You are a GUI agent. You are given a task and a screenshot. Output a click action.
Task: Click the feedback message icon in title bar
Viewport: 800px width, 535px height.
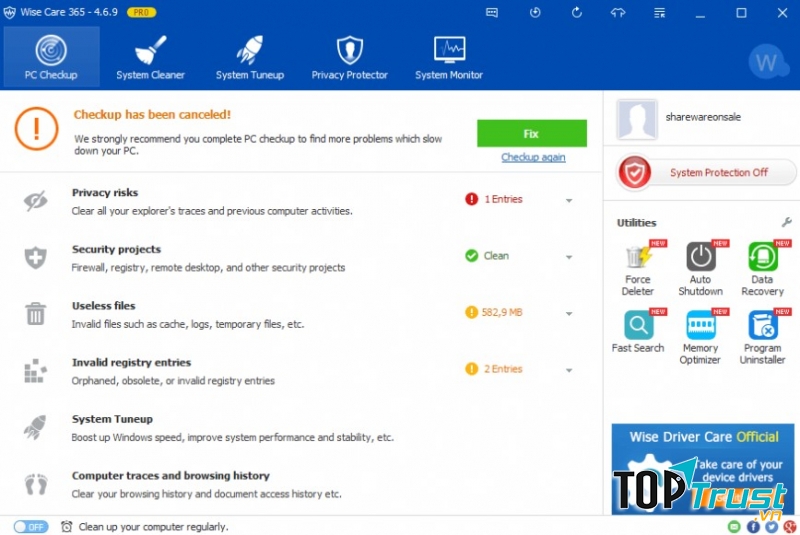pos(492,13)
